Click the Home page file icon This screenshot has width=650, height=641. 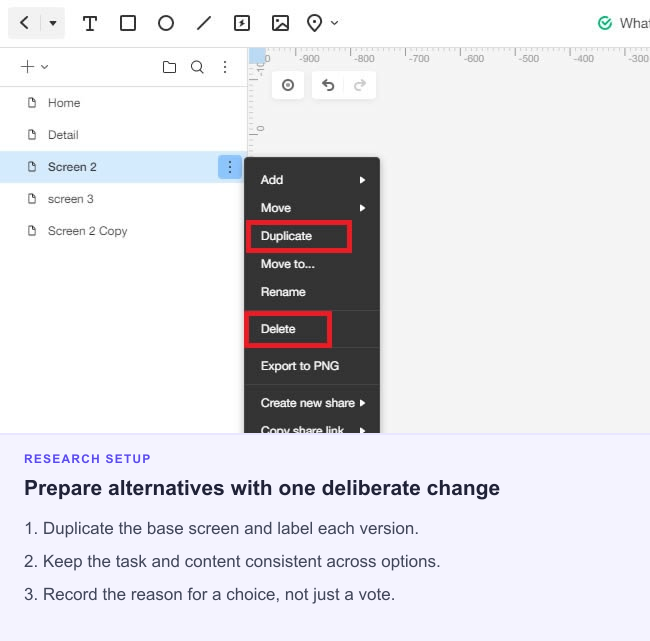tap(32, 103)
